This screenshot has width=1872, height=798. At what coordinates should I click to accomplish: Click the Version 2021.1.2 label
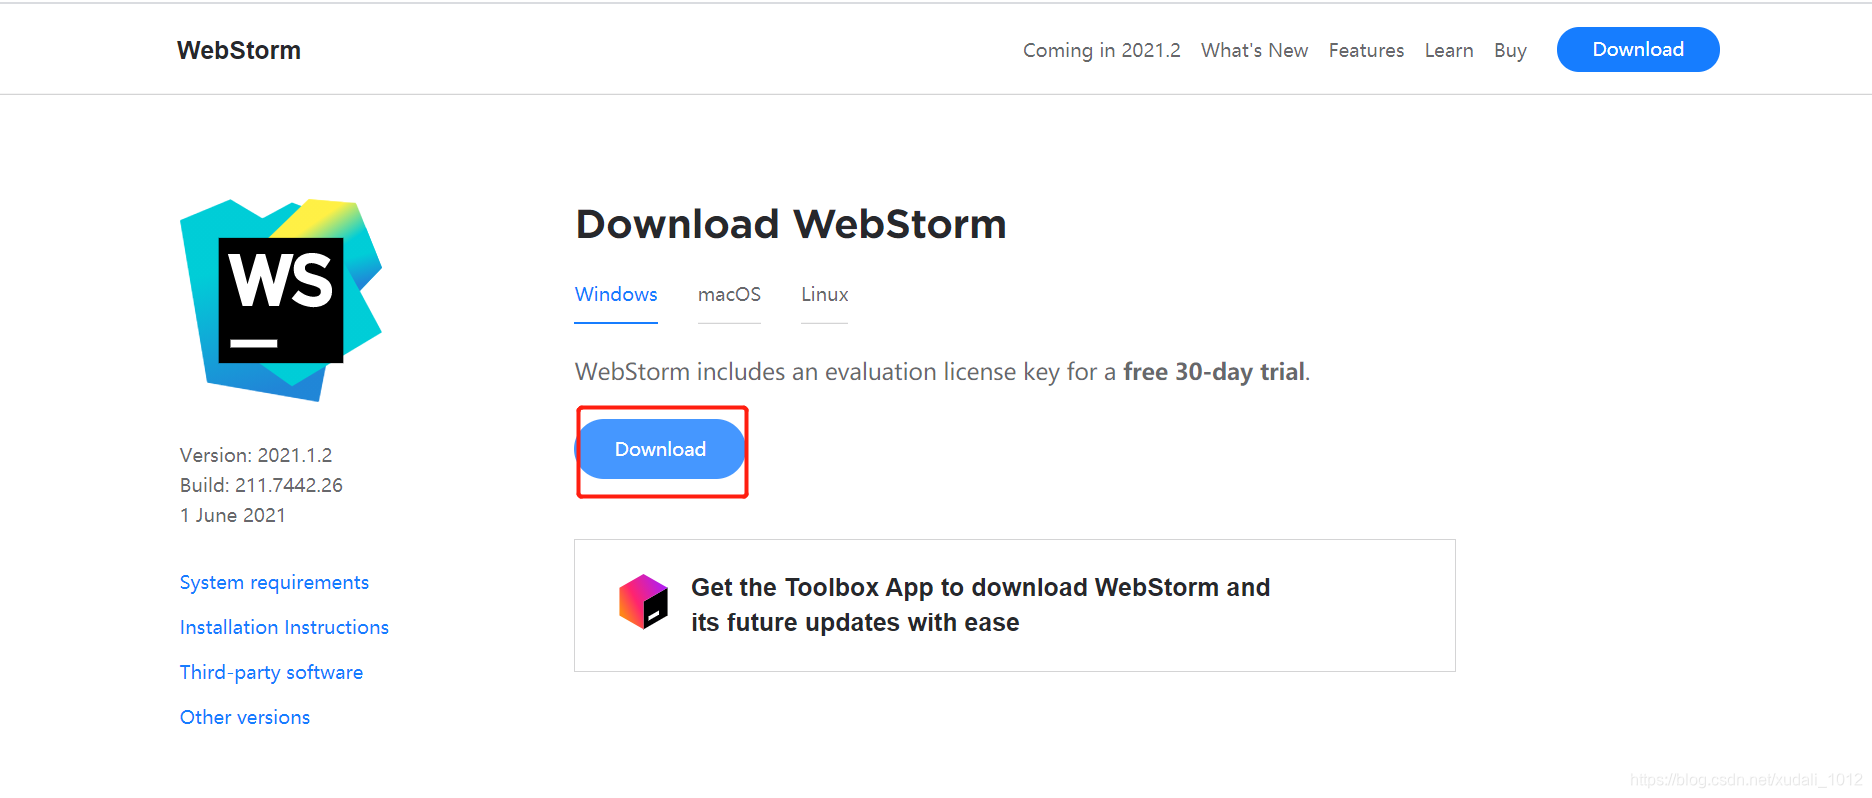point(255,455)
